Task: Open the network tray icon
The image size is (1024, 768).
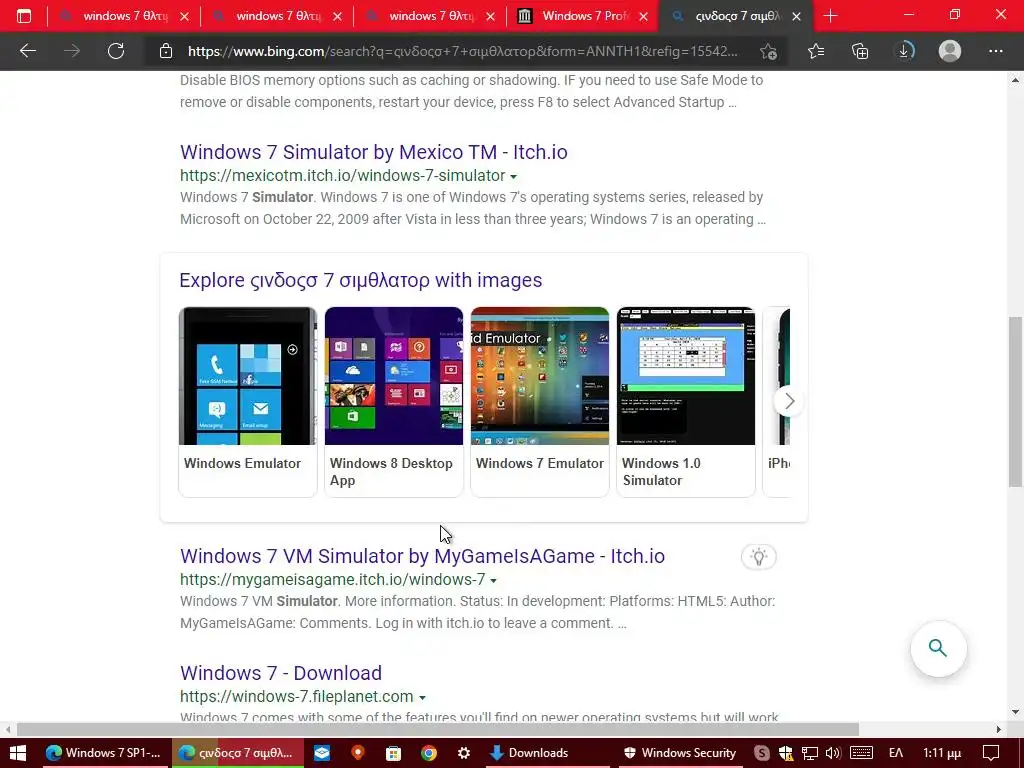Action: [x=810, y=753]
